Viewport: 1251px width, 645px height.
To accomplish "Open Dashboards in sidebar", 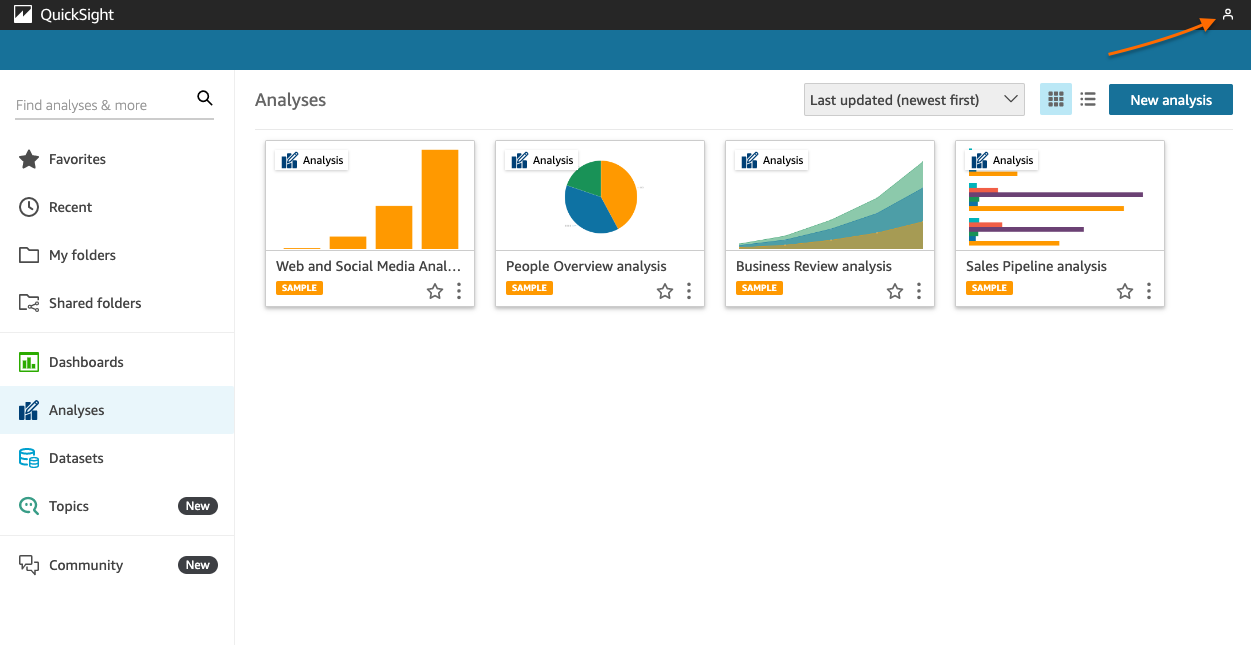I will (x=117, y=362).
